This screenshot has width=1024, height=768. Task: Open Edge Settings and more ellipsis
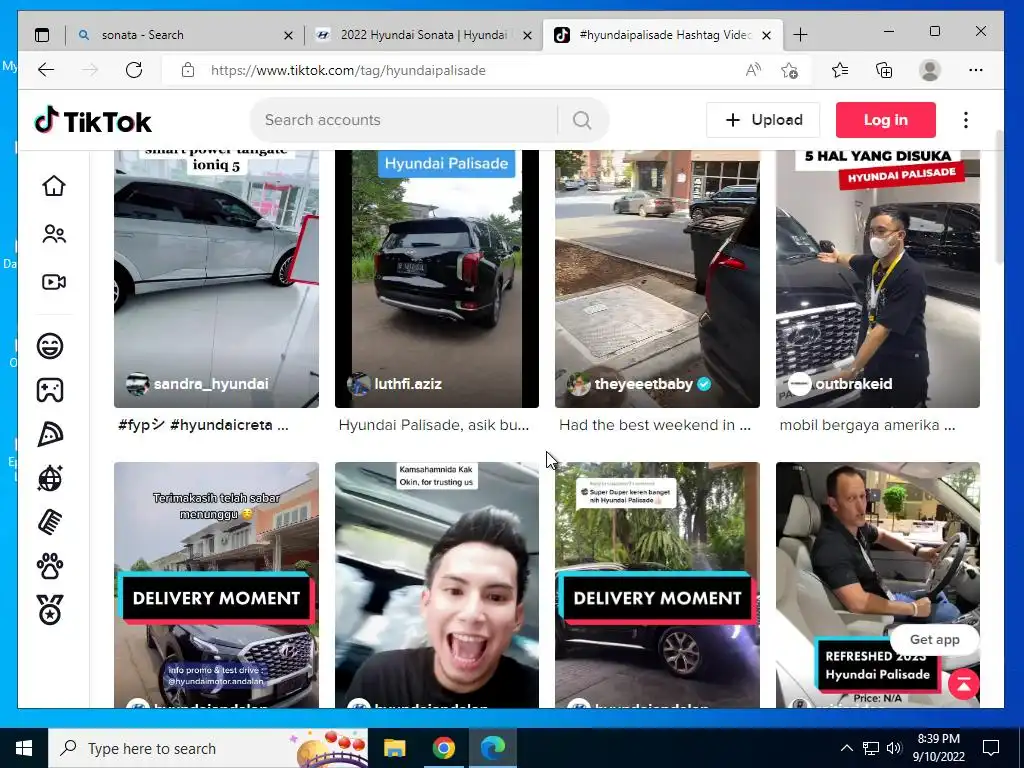pos(976,70)
